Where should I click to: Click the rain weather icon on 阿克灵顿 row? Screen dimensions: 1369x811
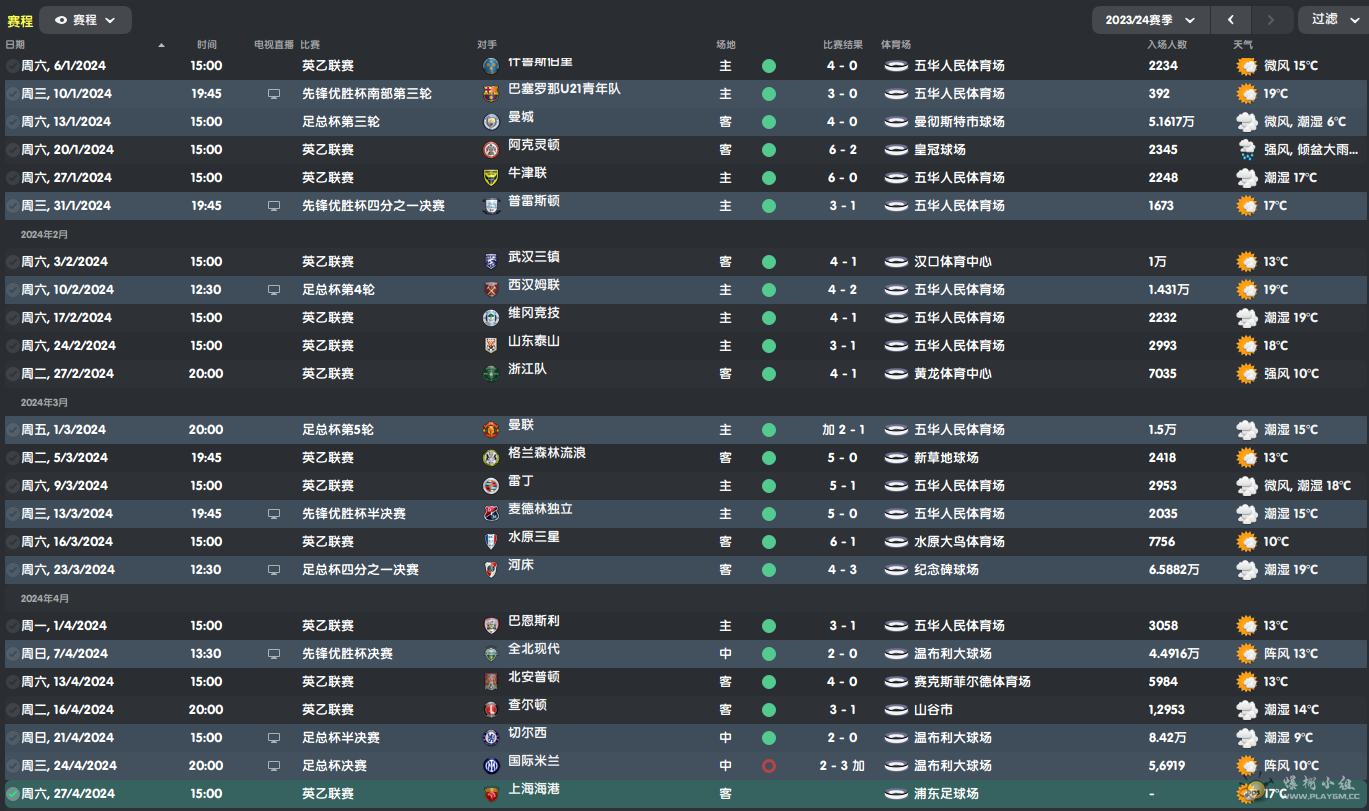[1246, 150]
